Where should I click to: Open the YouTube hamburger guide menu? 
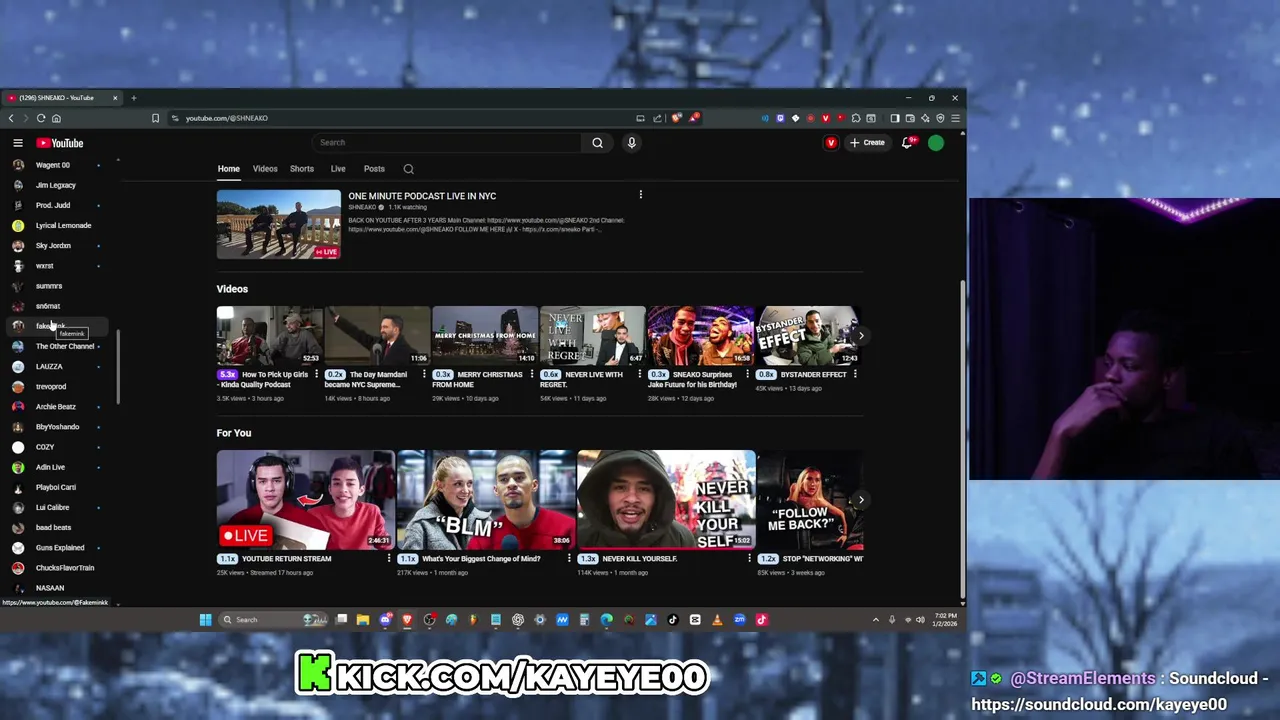click(x=17, y=143)
